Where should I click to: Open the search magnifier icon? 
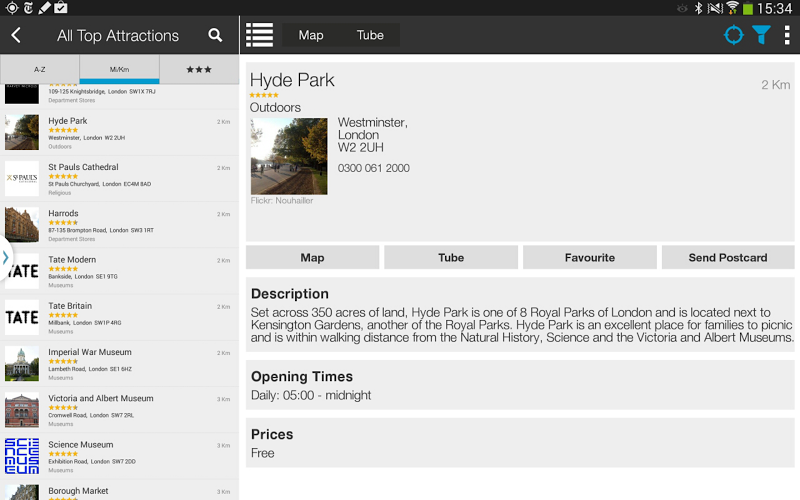click(215, 35)
